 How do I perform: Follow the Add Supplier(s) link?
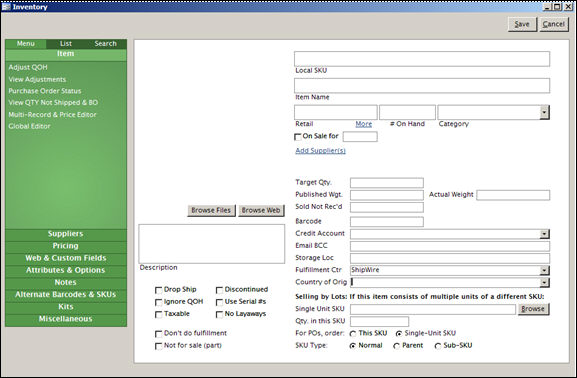pyautogui.click(x=321, y=151)
